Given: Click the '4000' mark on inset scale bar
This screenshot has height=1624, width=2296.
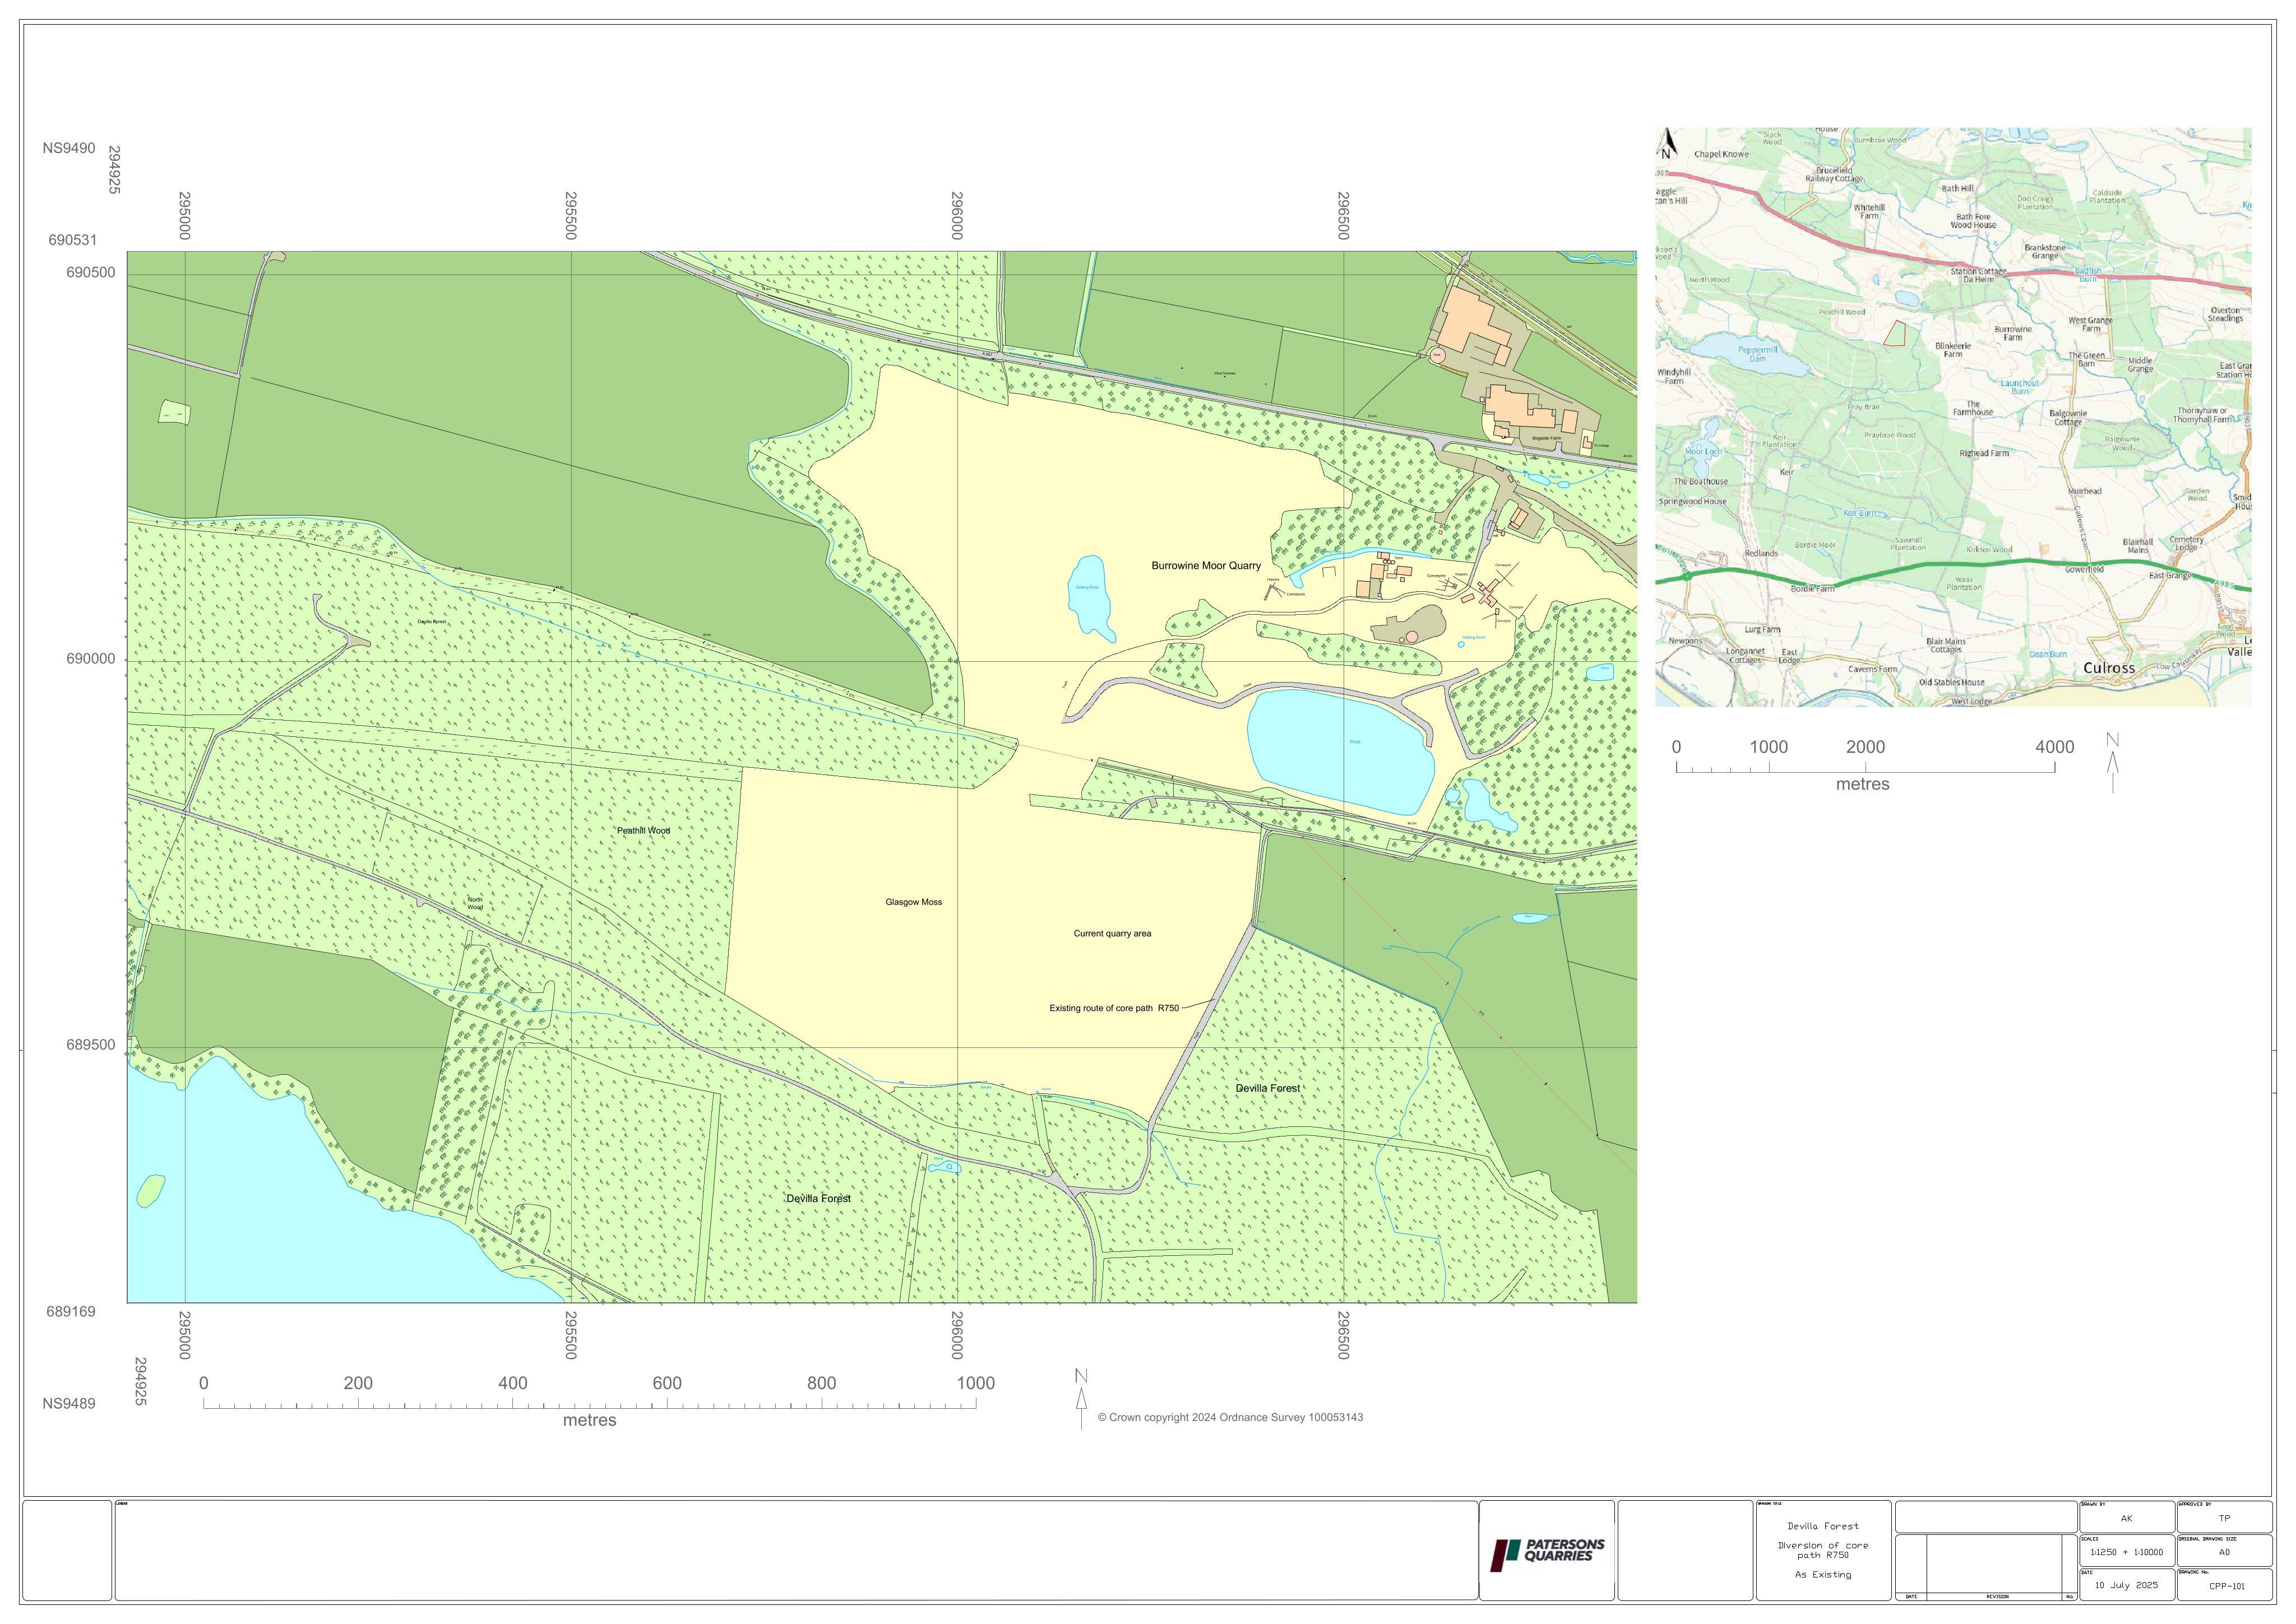Looking at the screenshot, I should [2055, 747].
